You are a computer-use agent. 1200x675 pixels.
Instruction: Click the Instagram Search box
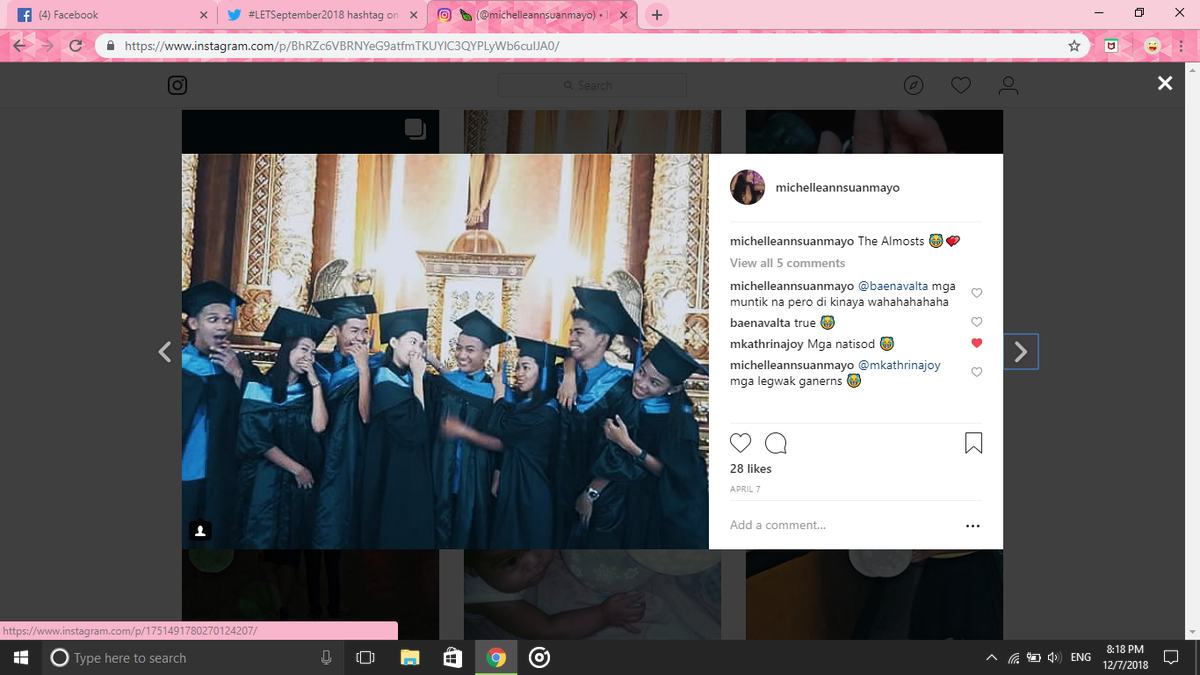592,85
